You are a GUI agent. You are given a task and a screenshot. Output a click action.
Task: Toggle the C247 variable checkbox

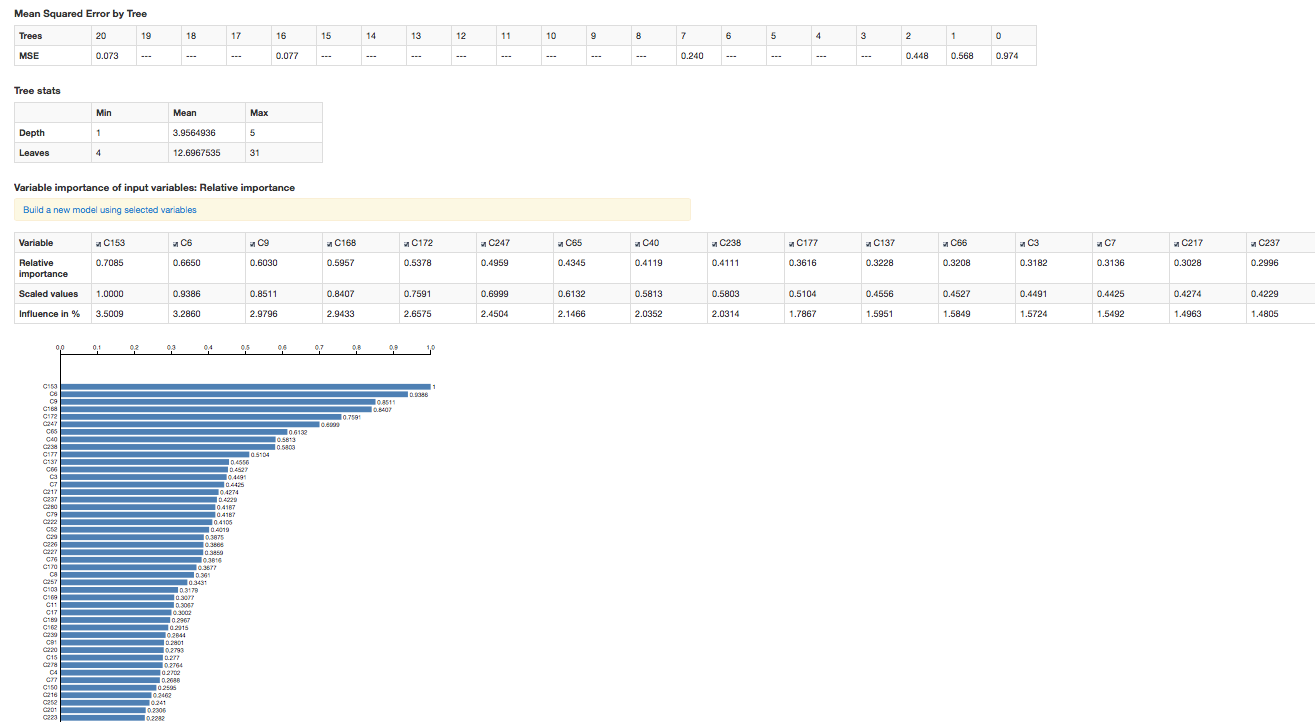[x=483, y=243]
